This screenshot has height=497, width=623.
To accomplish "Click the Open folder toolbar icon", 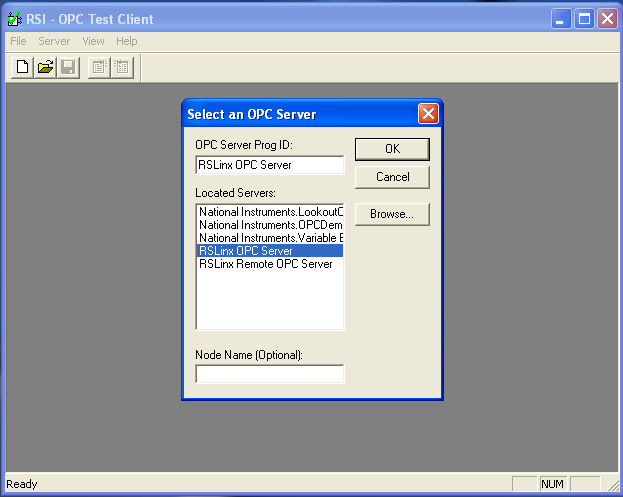I will point(45,67).
